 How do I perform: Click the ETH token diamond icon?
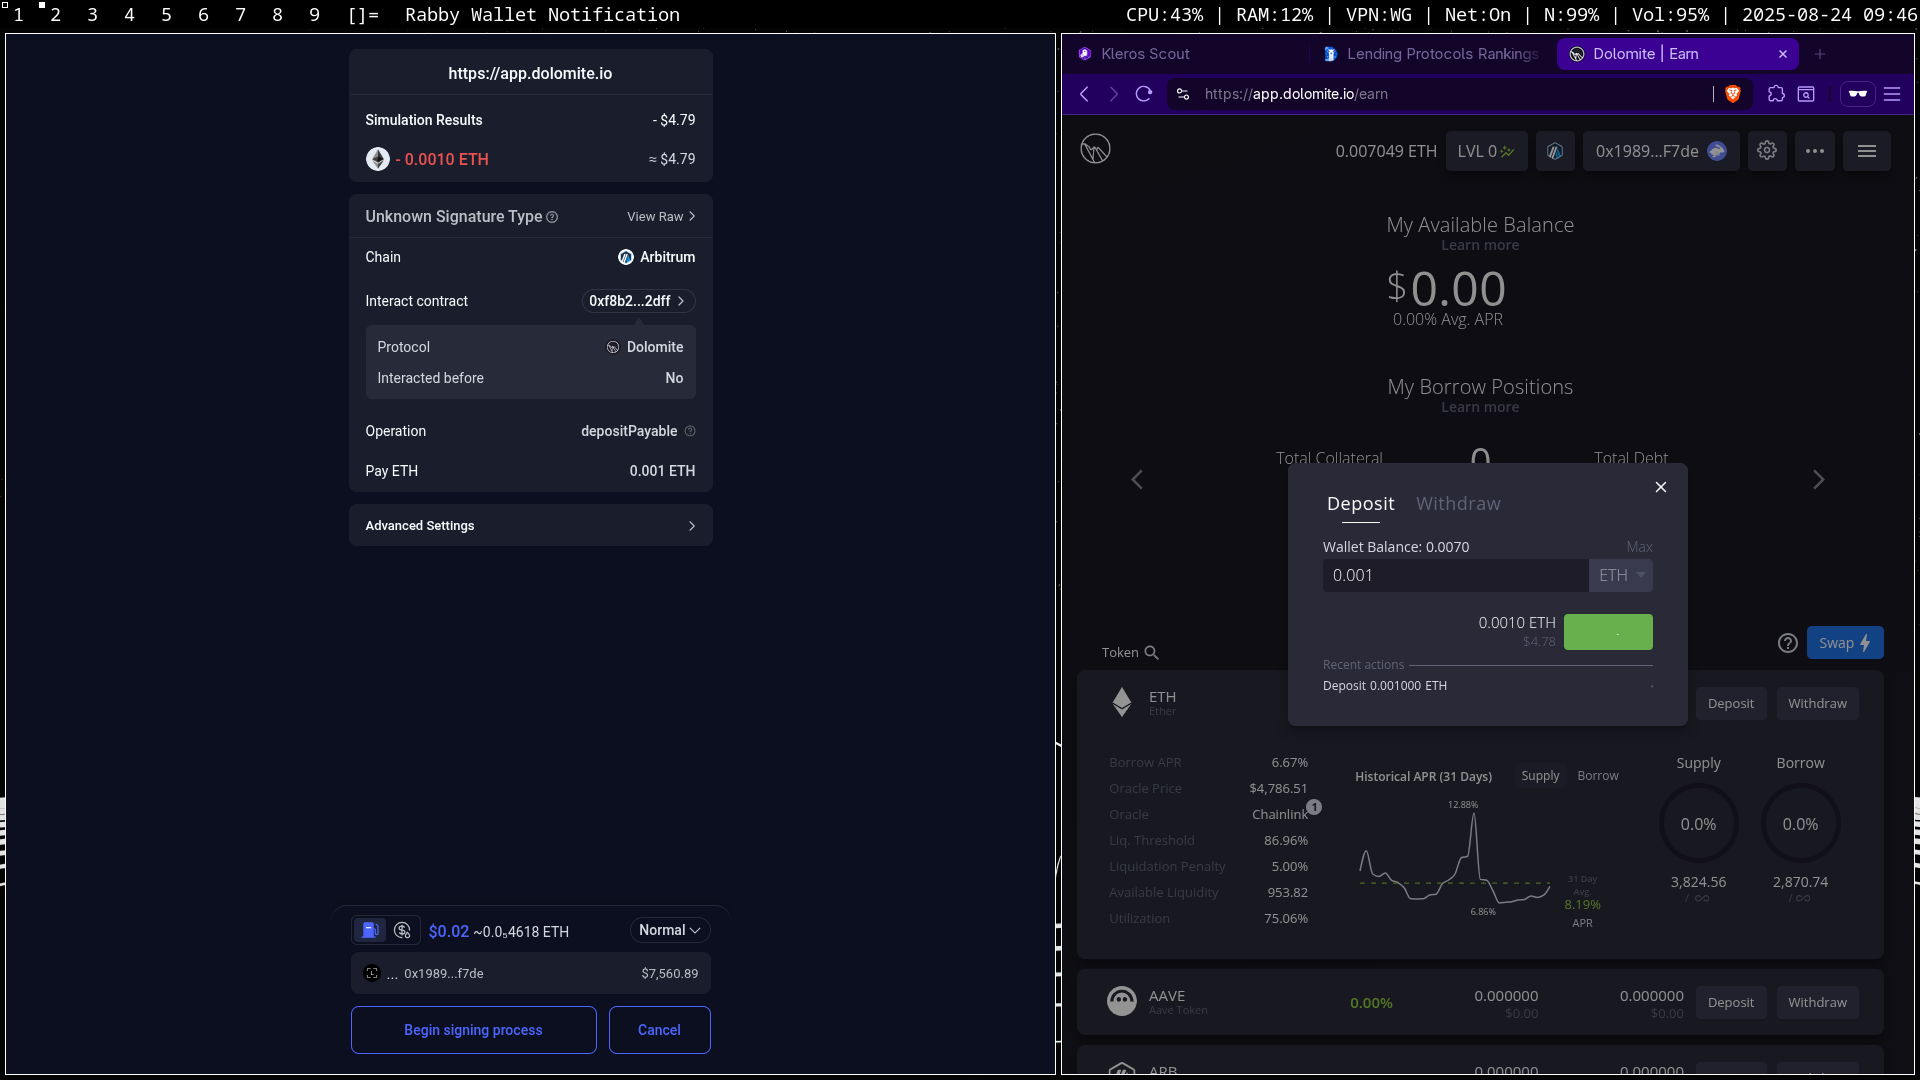coord(1122,702)
